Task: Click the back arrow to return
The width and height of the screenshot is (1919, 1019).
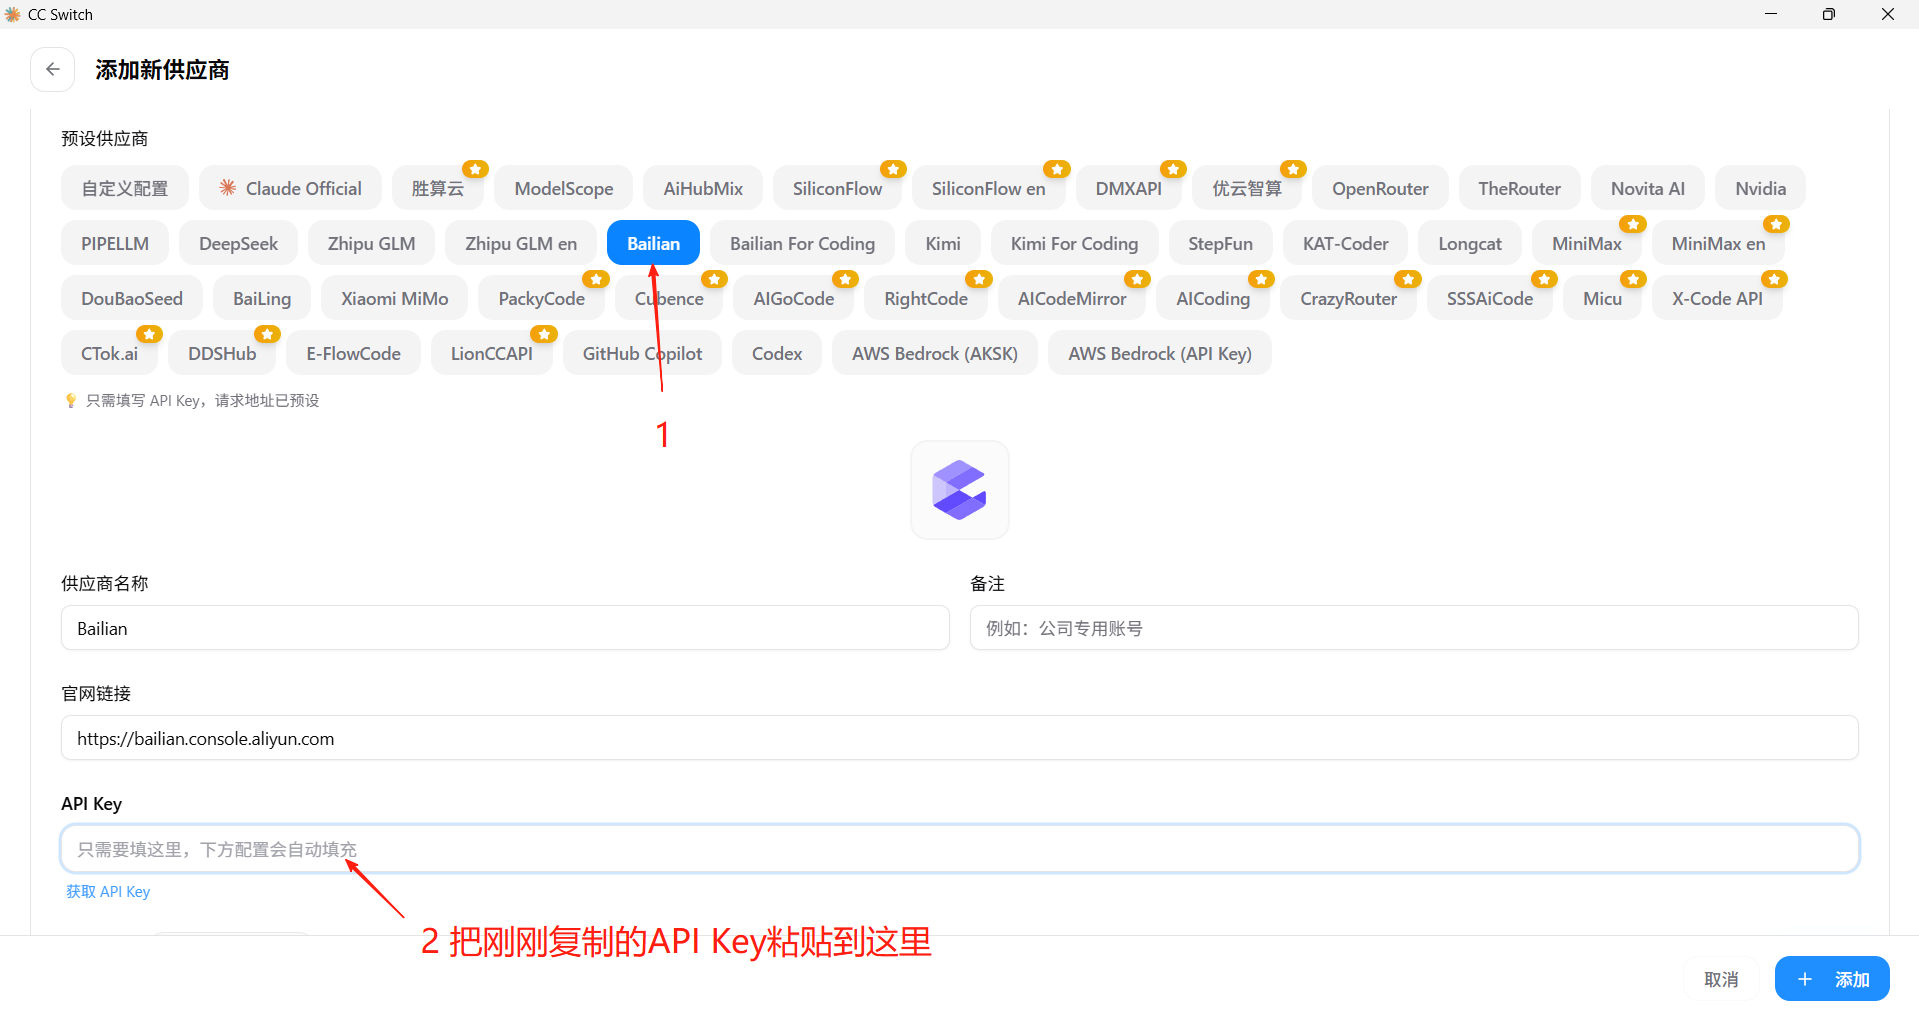Action: coord(52,69)
